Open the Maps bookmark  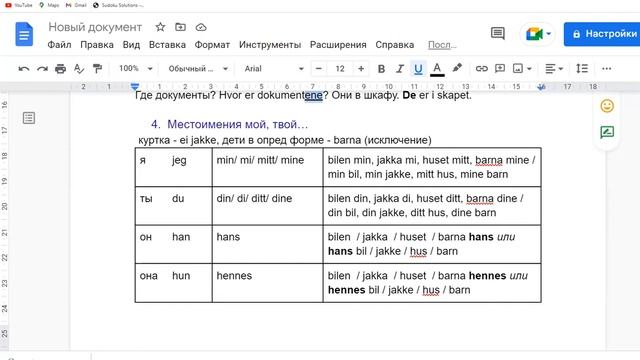(x=49, y=5)
